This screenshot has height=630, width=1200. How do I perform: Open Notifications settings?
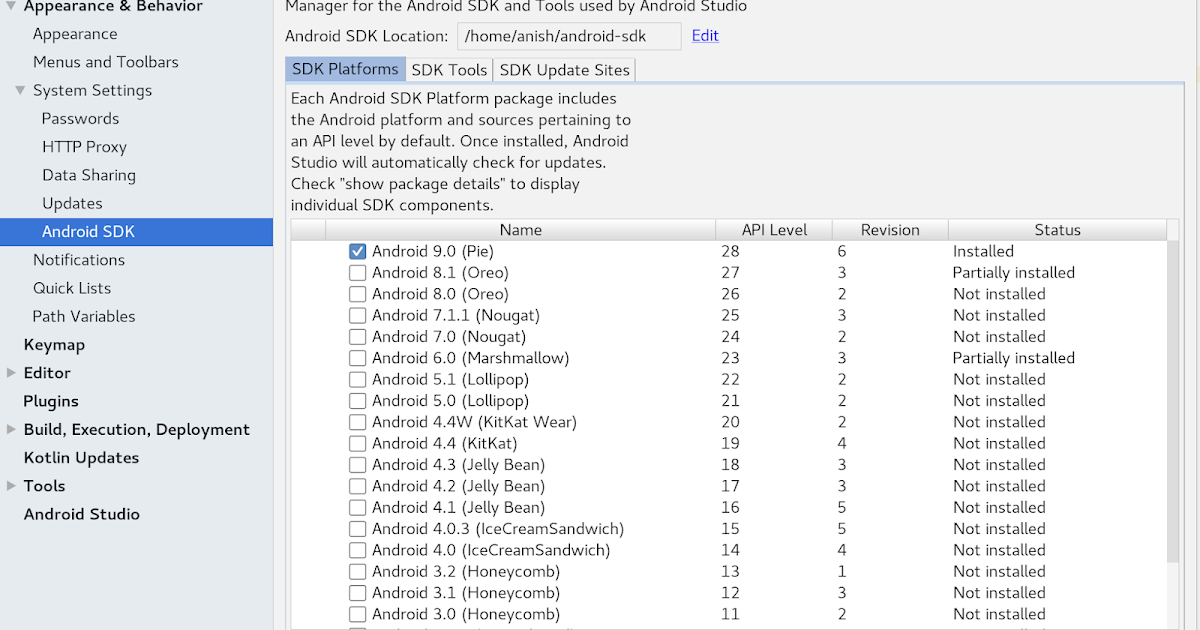(x=79, y=260)
